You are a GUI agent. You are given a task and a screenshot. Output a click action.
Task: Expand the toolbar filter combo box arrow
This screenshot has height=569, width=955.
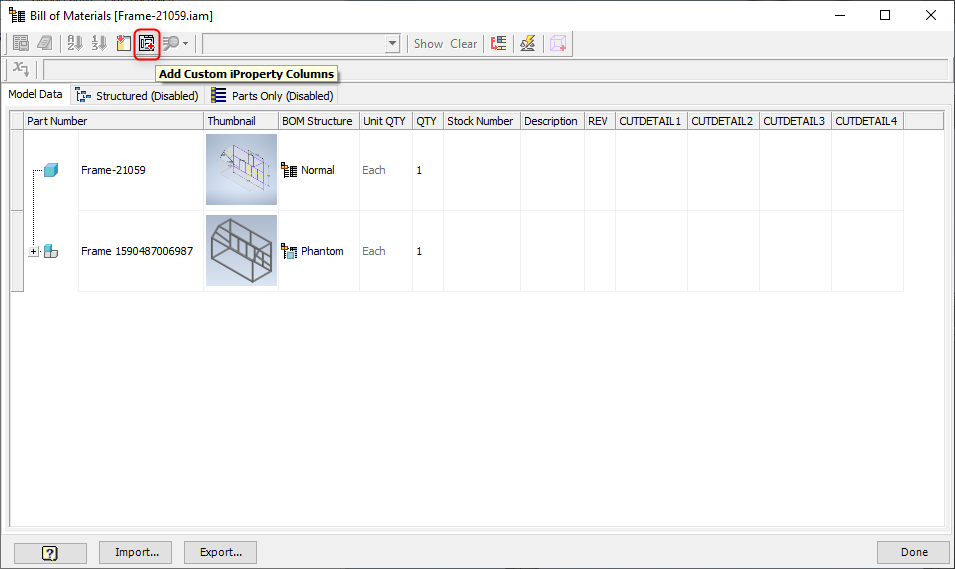click(393, 44)
